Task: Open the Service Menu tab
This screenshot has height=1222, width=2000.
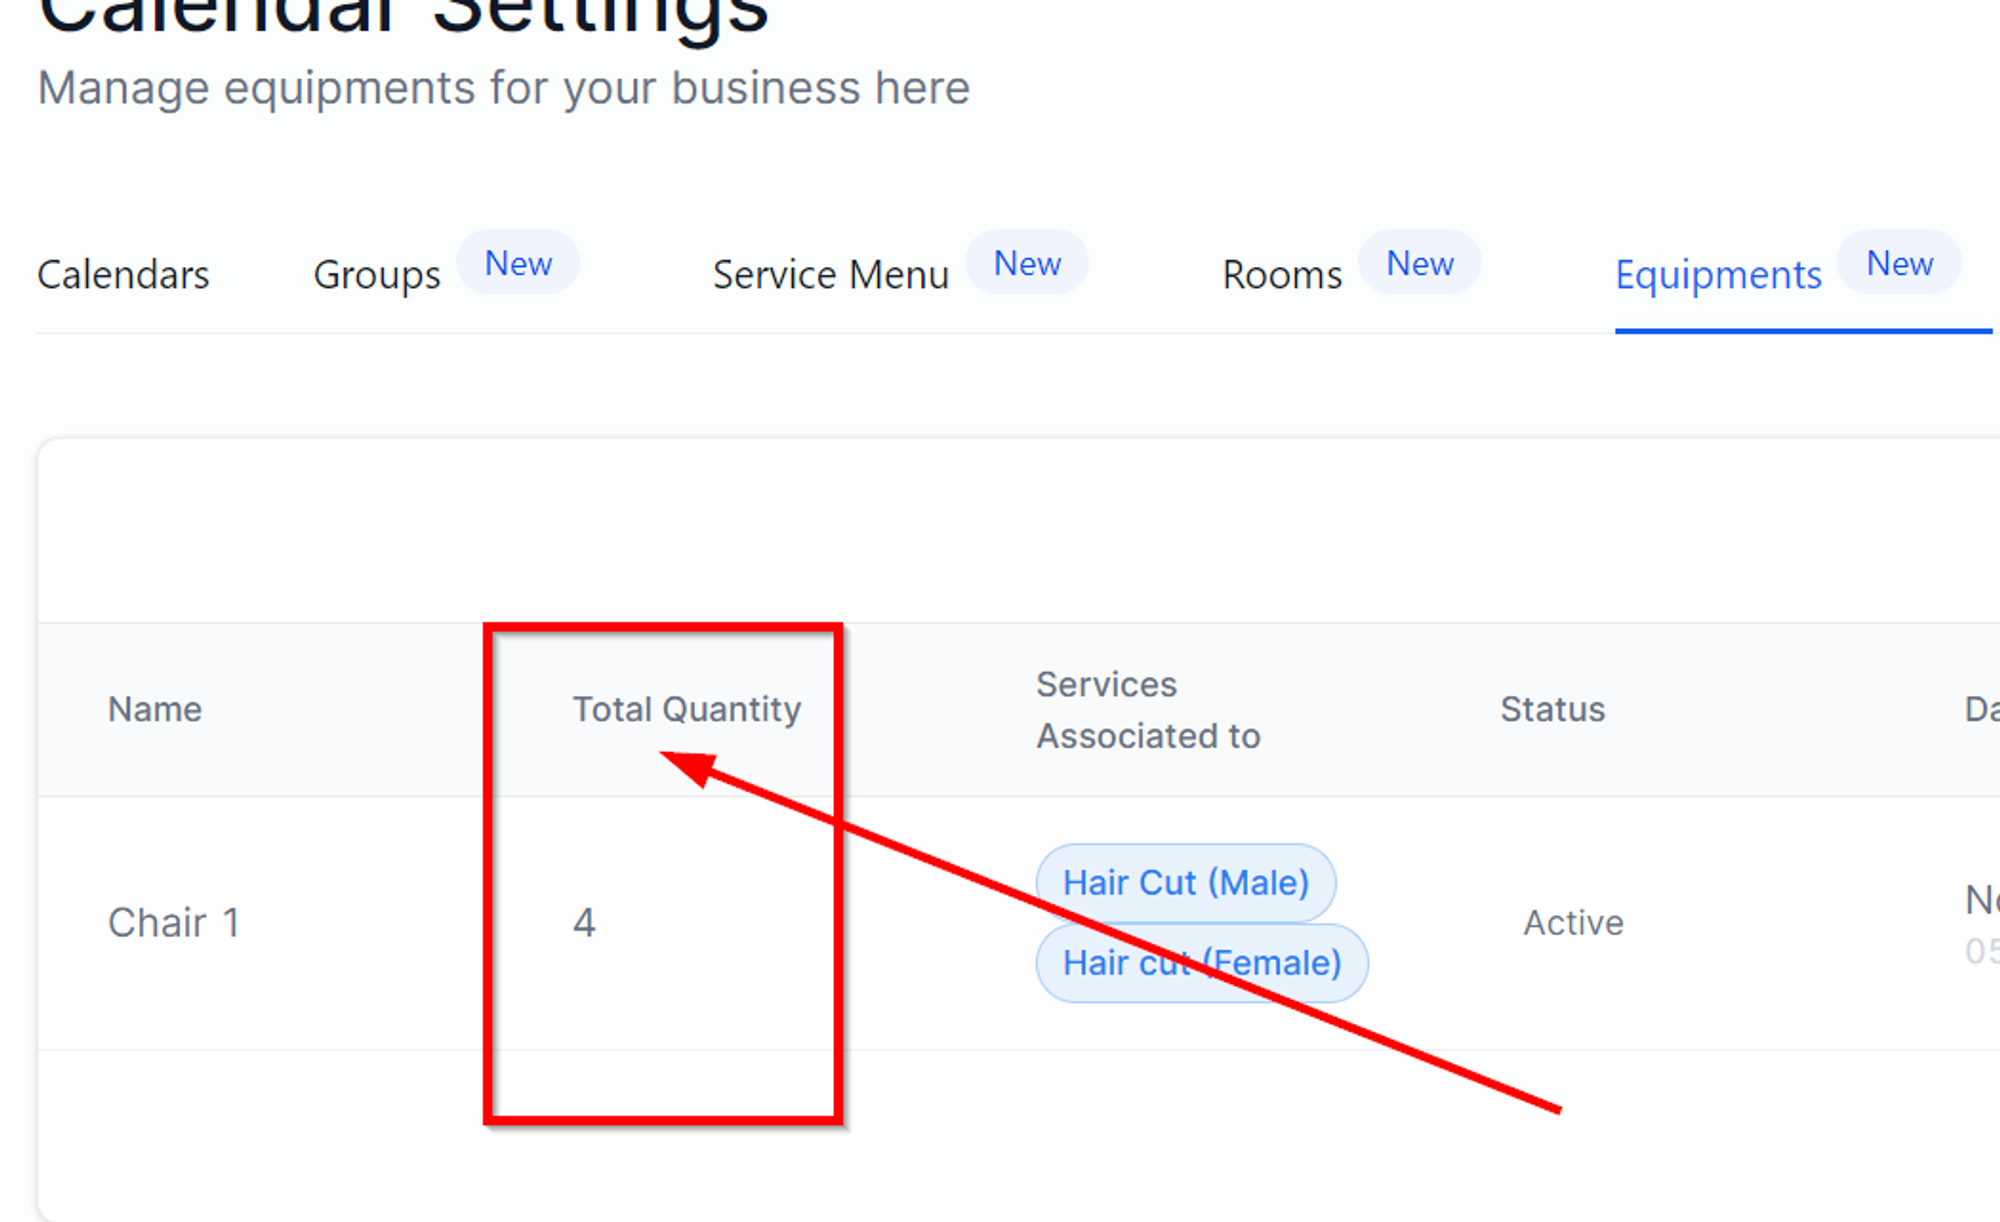Action: pyautogui.click(x=830, y=274)
